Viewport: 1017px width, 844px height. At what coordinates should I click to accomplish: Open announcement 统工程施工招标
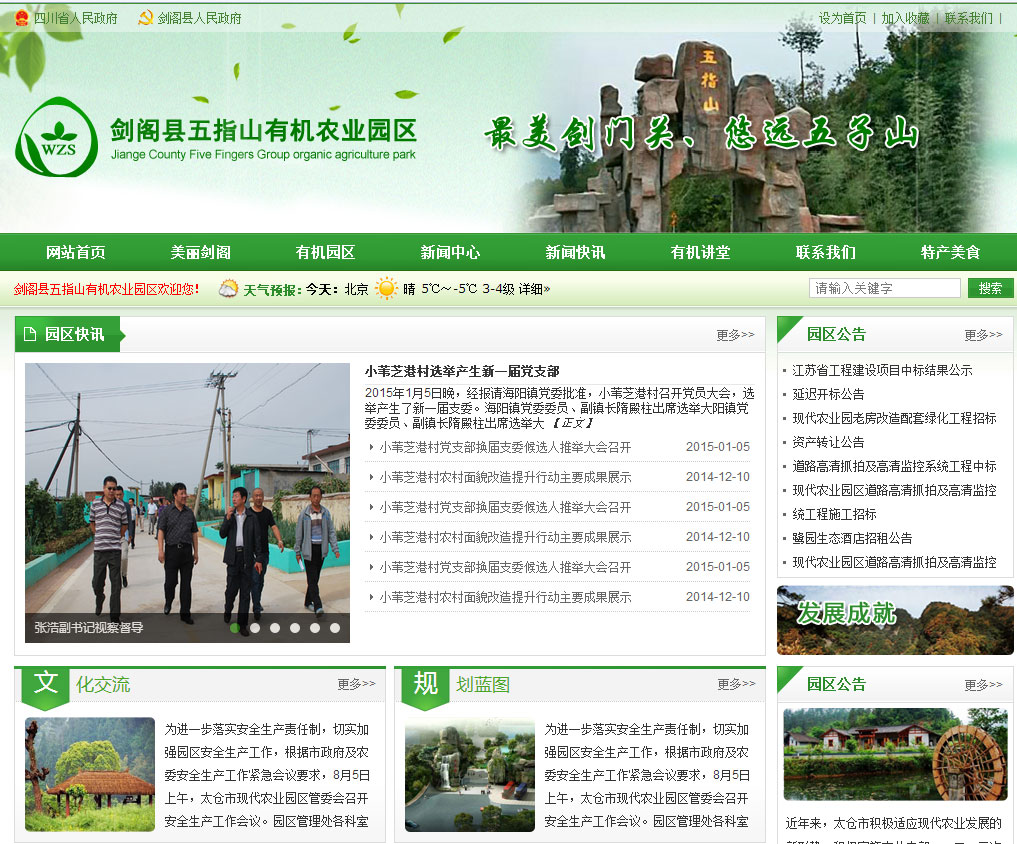tap(834, 514)
